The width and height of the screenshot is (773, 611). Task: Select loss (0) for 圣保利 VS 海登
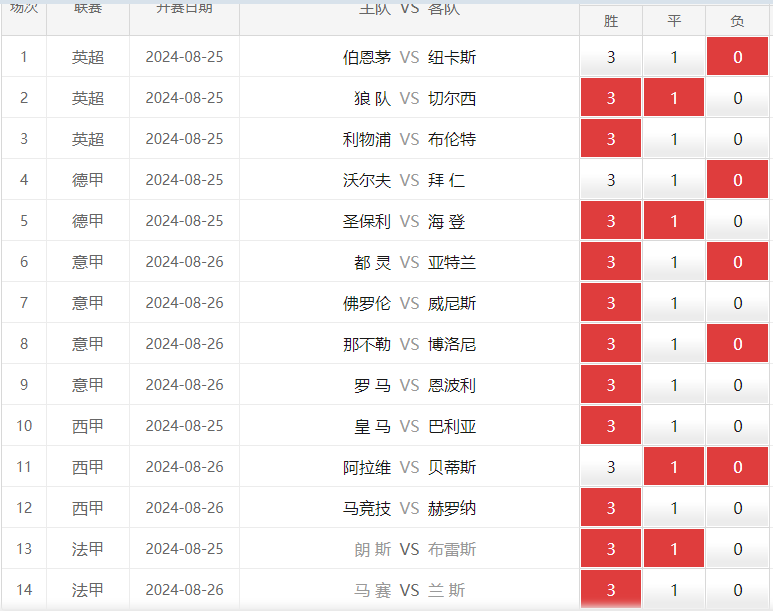point(738,220)
